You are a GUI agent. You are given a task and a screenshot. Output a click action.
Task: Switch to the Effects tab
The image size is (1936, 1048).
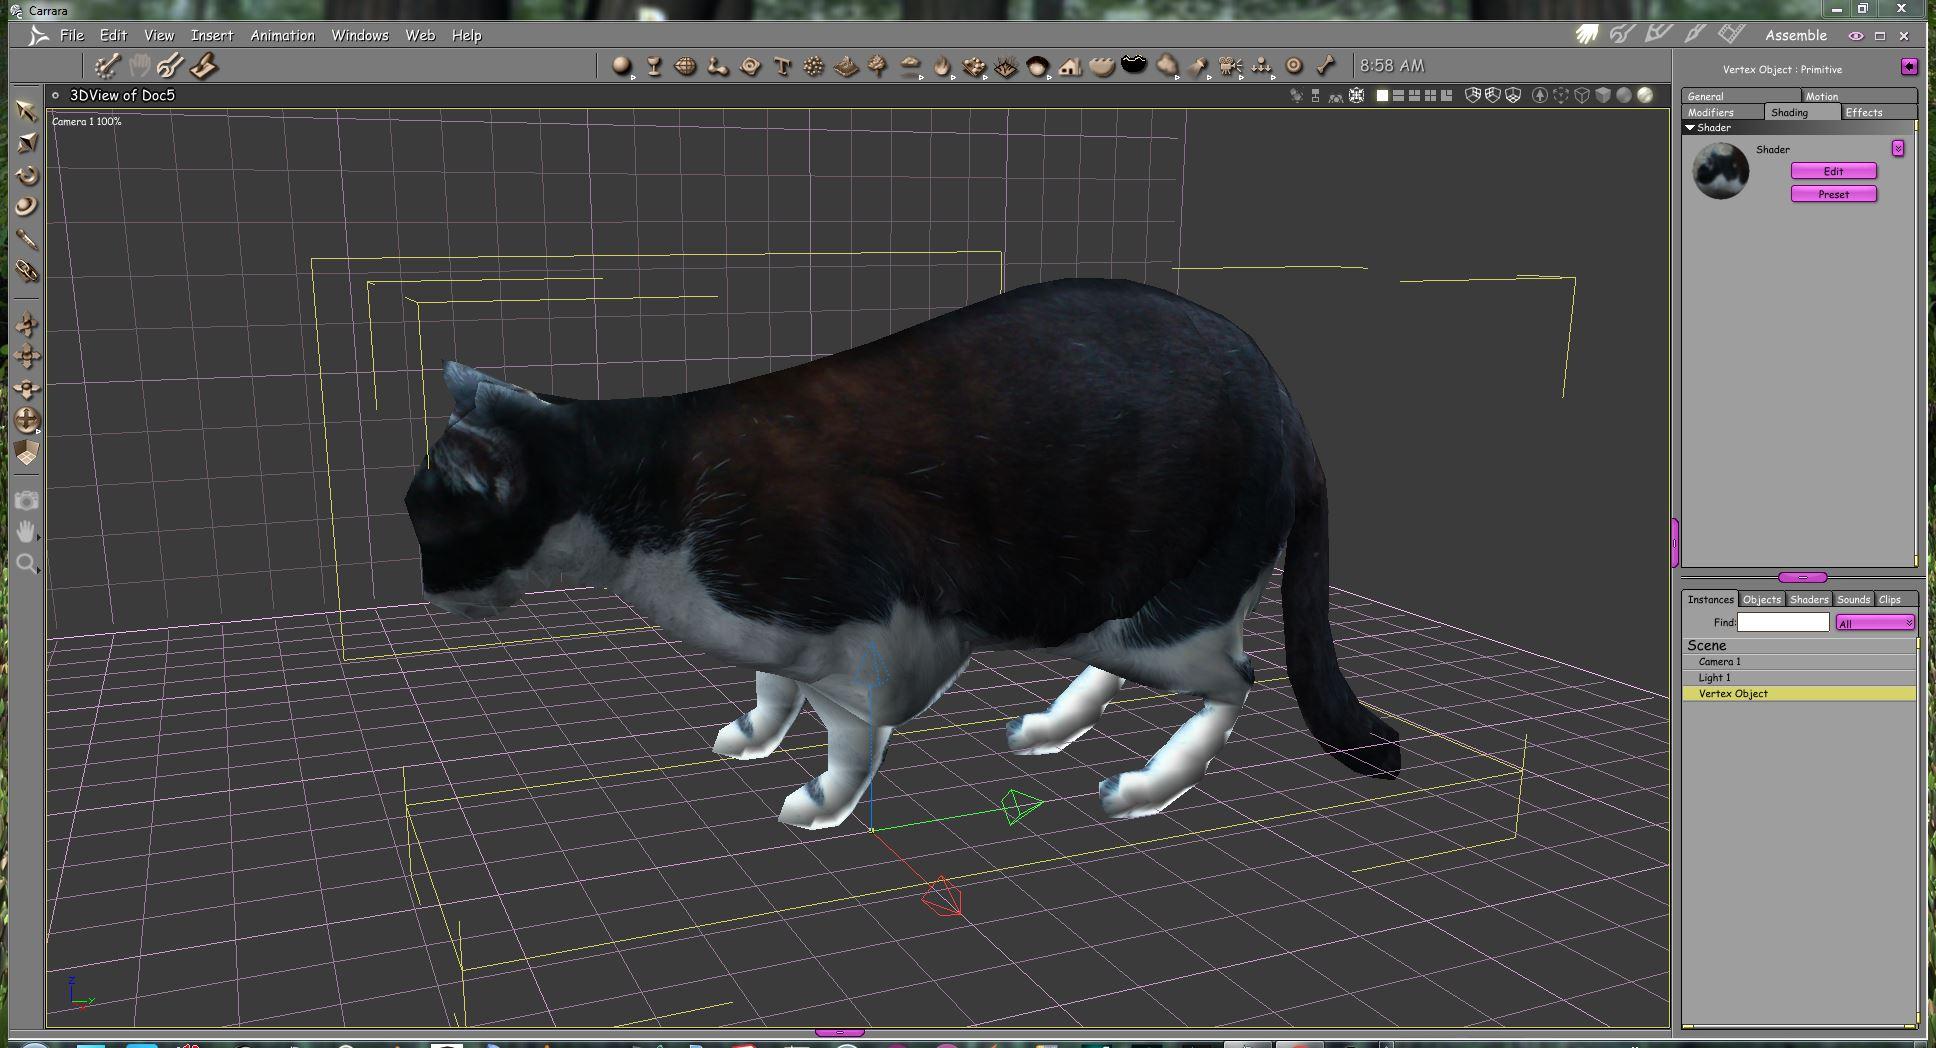(1878, 112)
